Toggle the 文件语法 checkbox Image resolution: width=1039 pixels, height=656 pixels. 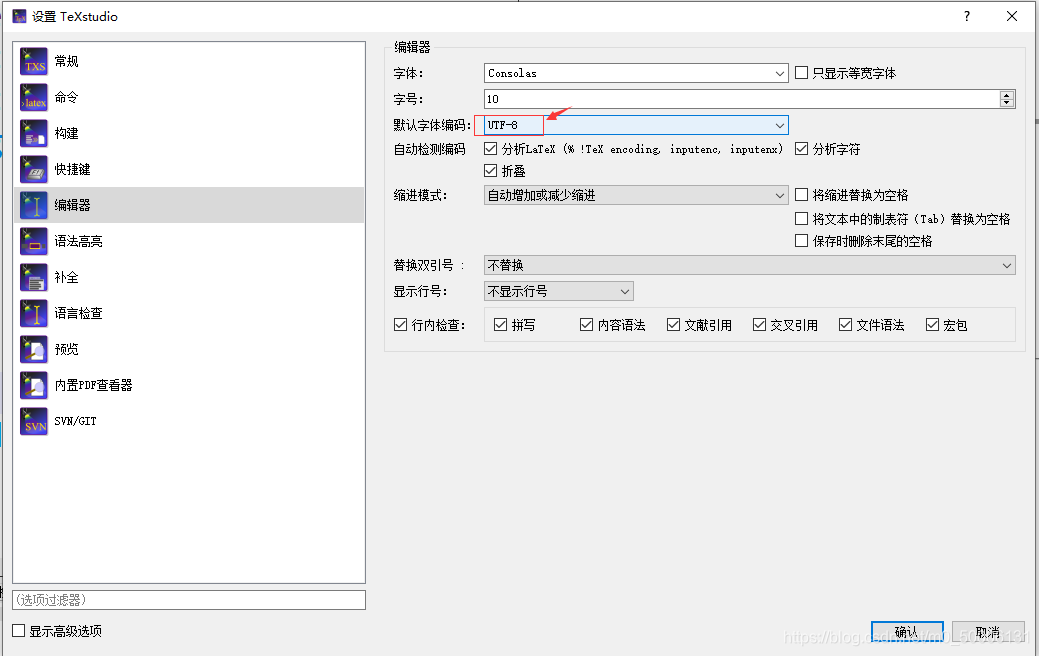click(845, 325)
